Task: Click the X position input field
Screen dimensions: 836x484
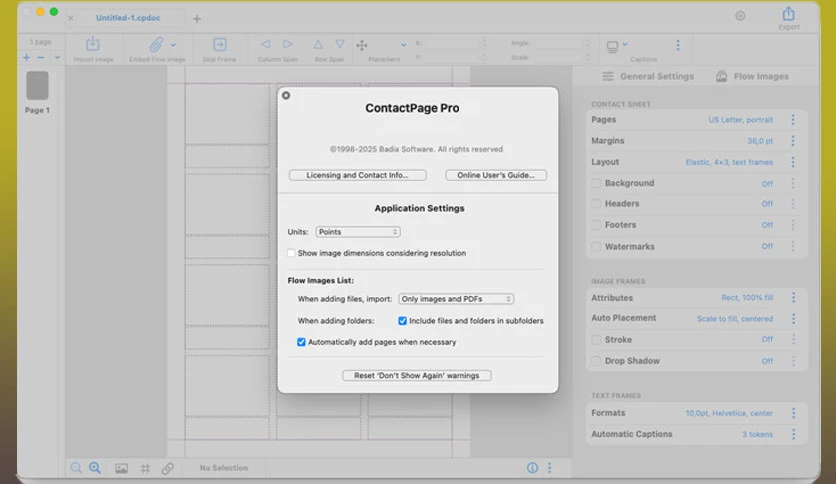Action: coord(452,43)
